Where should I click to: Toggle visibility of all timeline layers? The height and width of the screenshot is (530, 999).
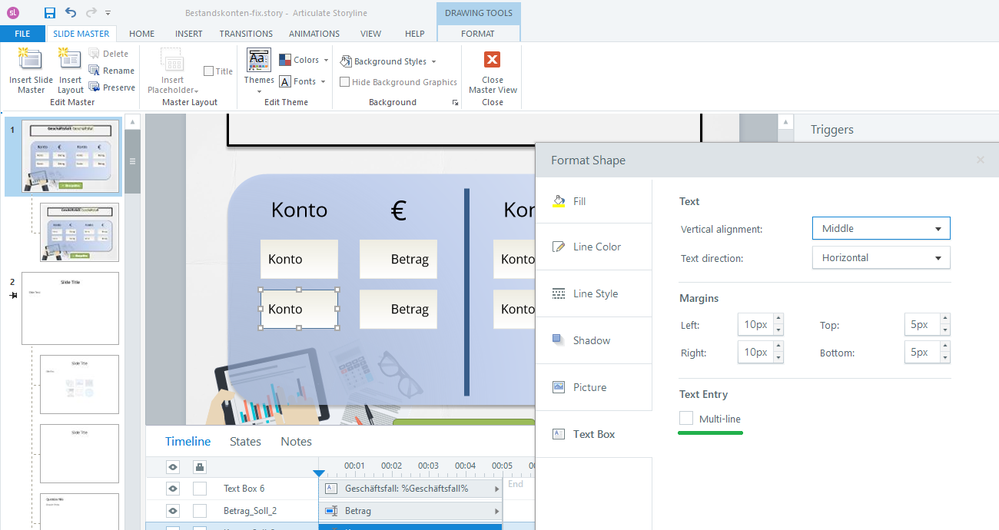tap(173, 467)
